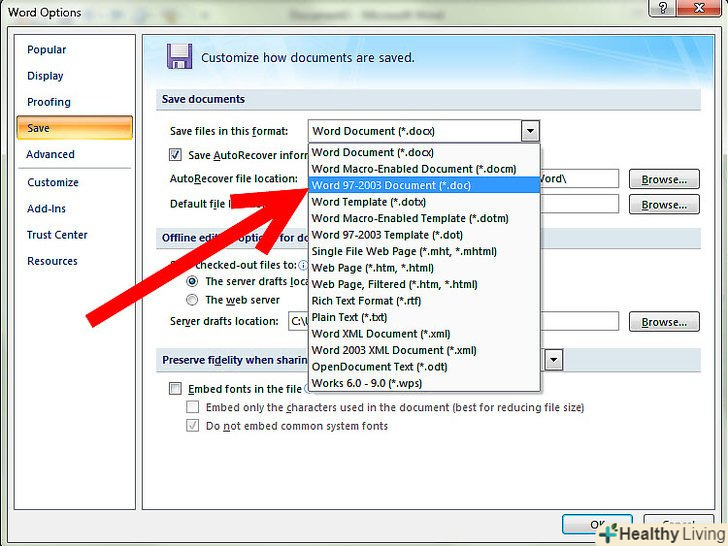Screen dimensions: 728x546
Task: Choose Word Macro-Enabled Document (*.docm)
Action: [x=424, y=169]
